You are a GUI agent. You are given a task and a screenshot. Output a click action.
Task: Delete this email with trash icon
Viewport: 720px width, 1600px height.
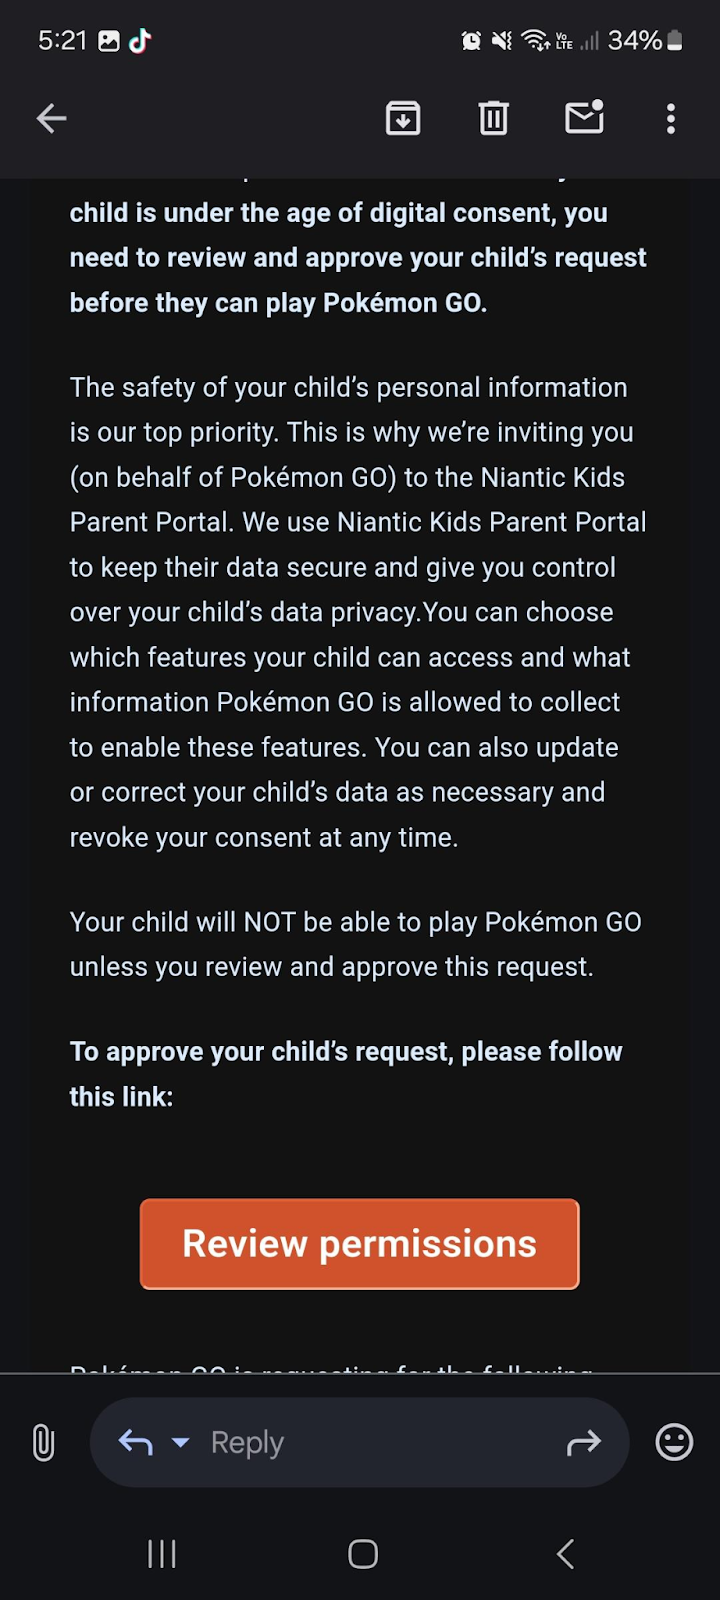493,119
